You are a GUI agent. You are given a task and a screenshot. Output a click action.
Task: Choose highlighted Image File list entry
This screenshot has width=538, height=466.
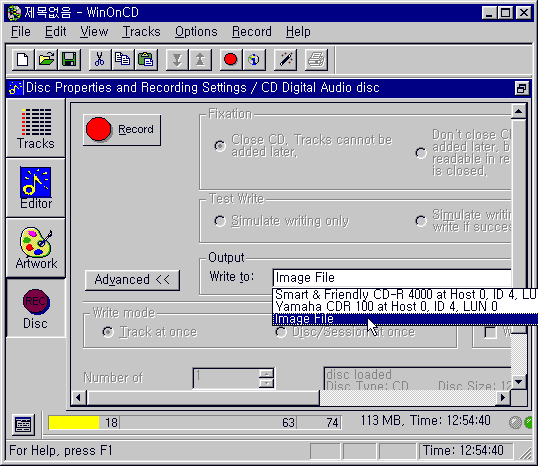(x=405, y=319)
